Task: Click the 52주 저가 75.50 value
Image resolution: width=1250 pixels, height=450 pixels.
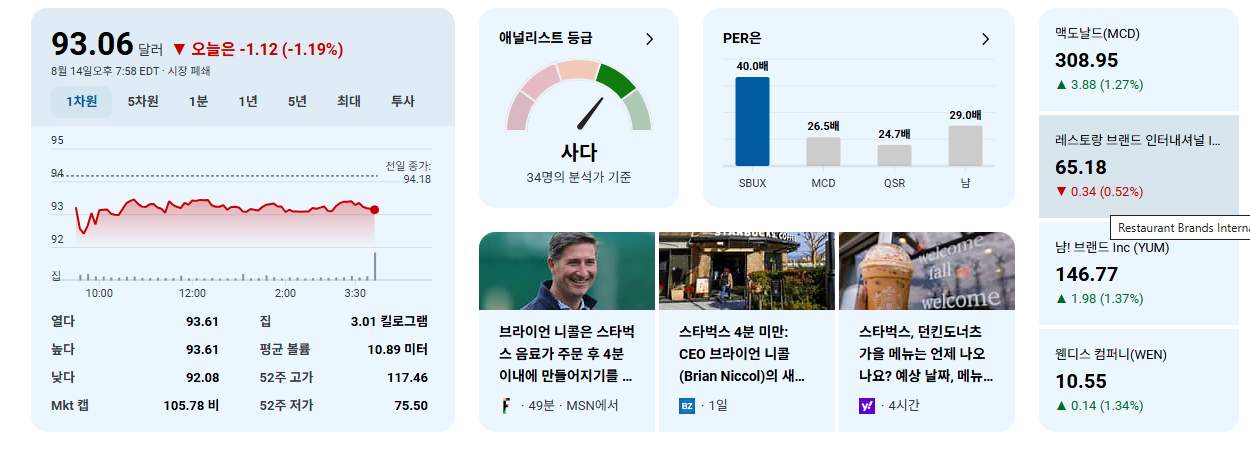Action: pos(411,405)
